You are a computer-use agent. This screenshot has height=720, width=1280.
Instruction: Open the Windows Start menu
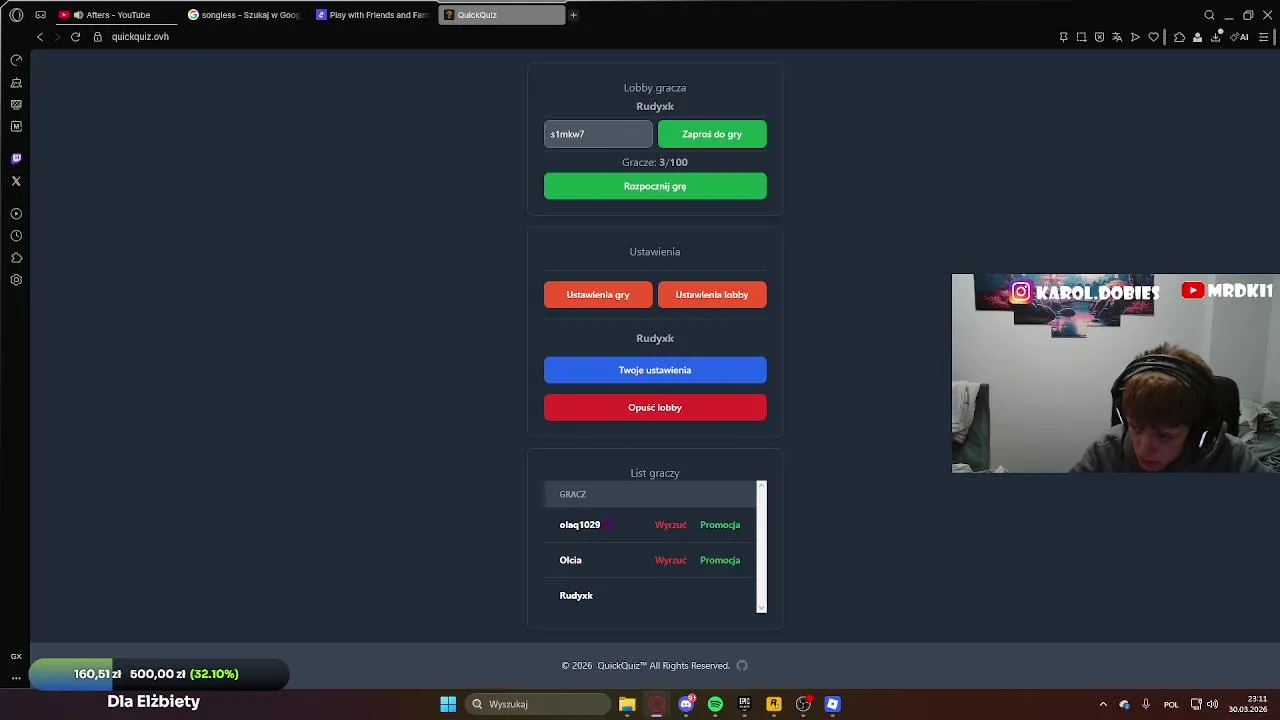[x=448, y=704]
